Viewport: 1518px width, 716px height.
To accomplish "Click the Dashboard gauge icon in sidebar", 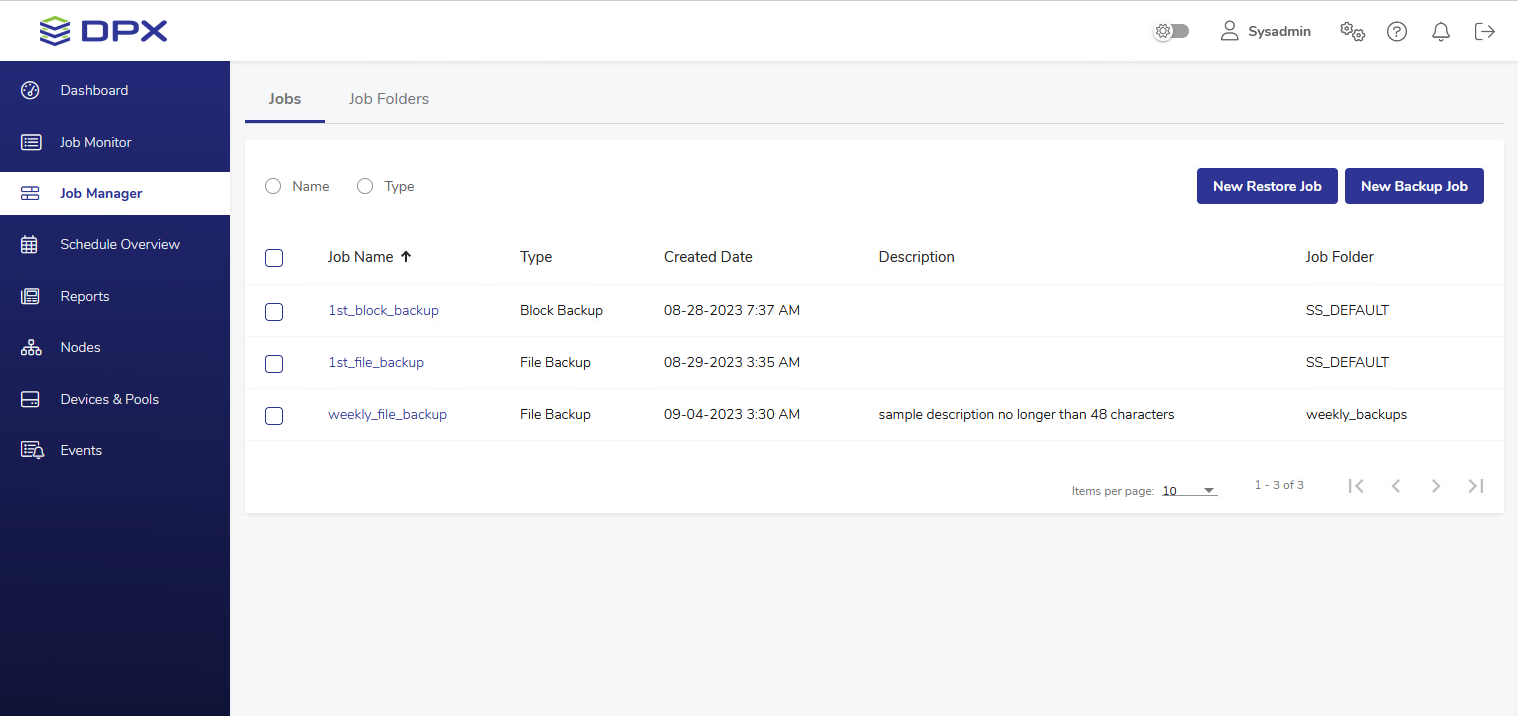I will click(30, 90).
